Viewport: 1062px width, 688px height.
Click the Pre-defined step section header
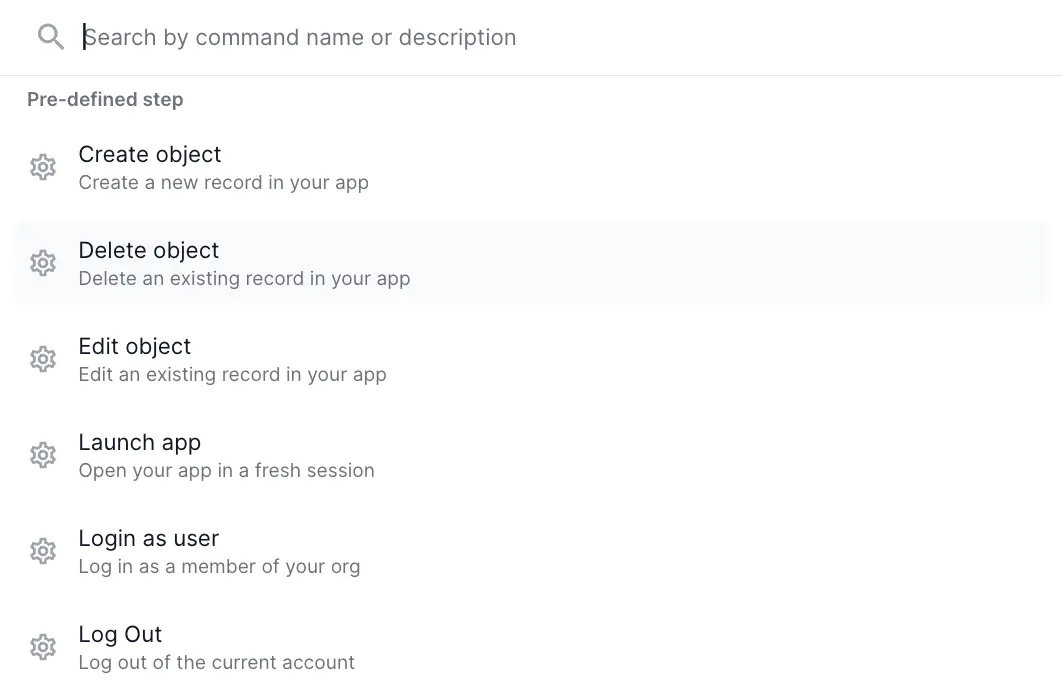coord(105,99)
